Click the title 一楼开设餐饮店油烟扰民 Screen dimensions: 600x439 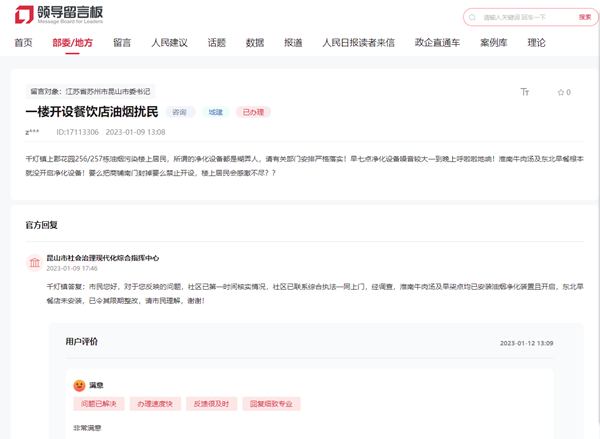[92, 112]
